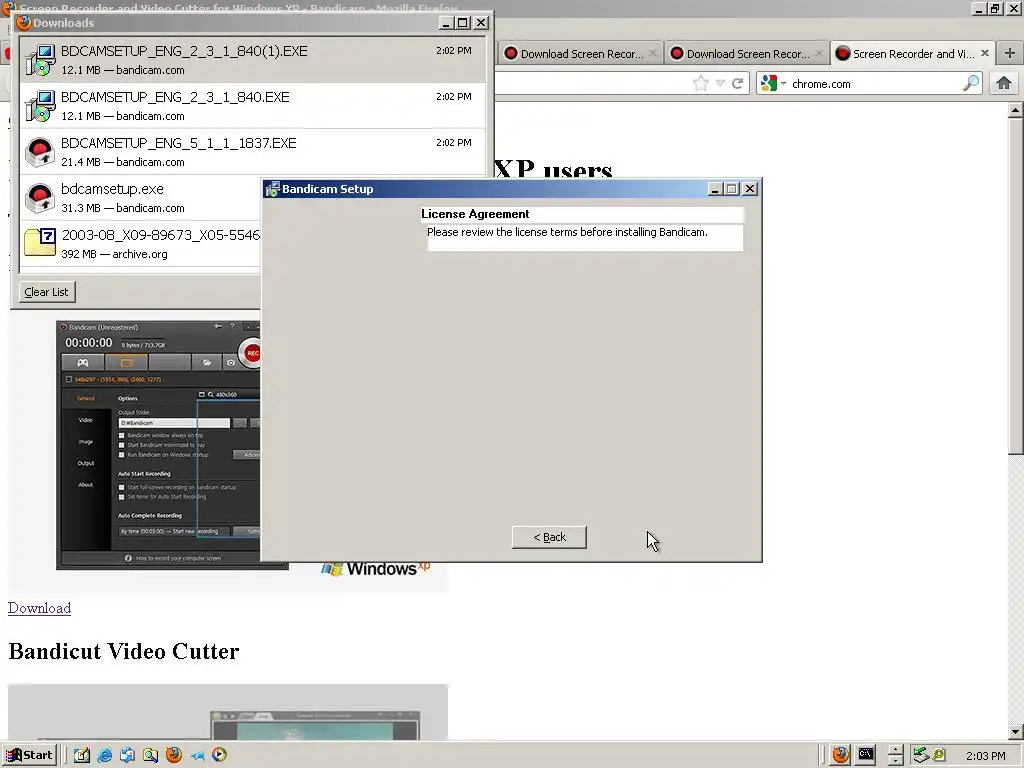Click the Bandicam screenshot thumbnail
Screen dimensions: 1024x768
click(158, 445)
